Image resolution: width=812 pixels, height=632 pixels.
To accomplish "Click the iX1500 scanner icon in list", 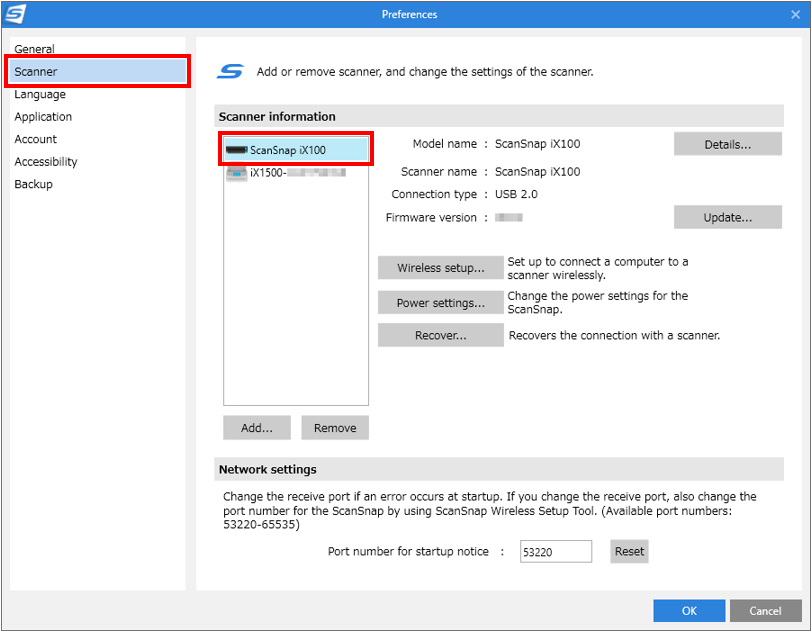I will (x=237, y=173).
